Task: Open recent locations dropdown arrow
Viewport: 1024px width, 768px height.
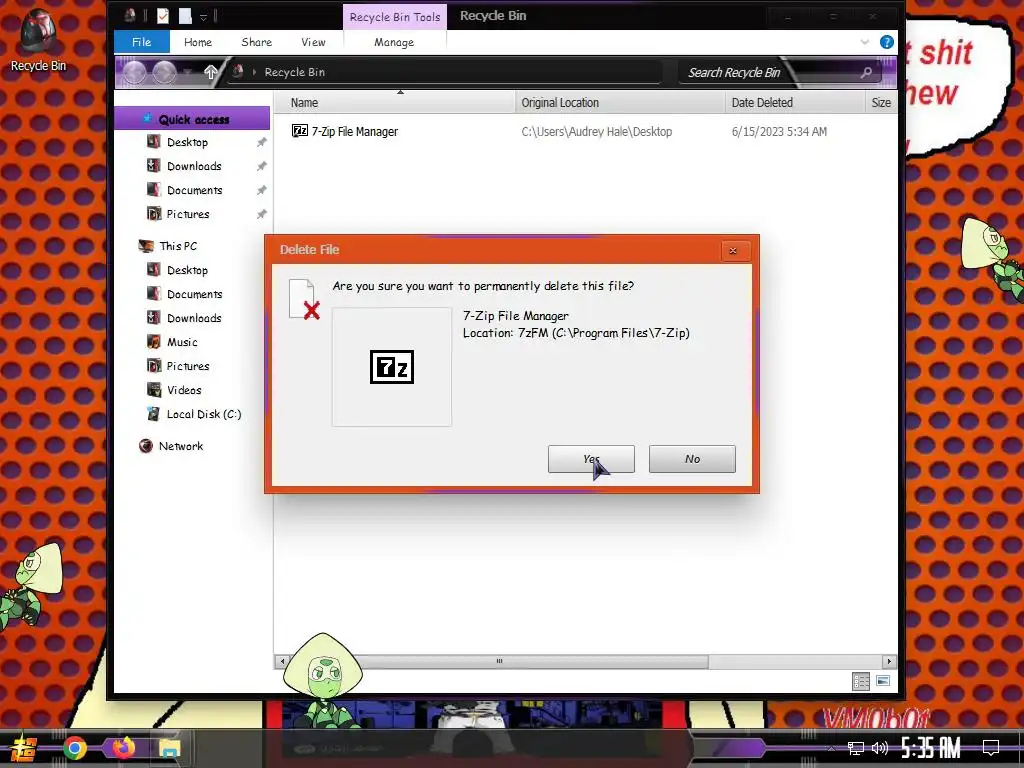Action: (x=188, y=72)
